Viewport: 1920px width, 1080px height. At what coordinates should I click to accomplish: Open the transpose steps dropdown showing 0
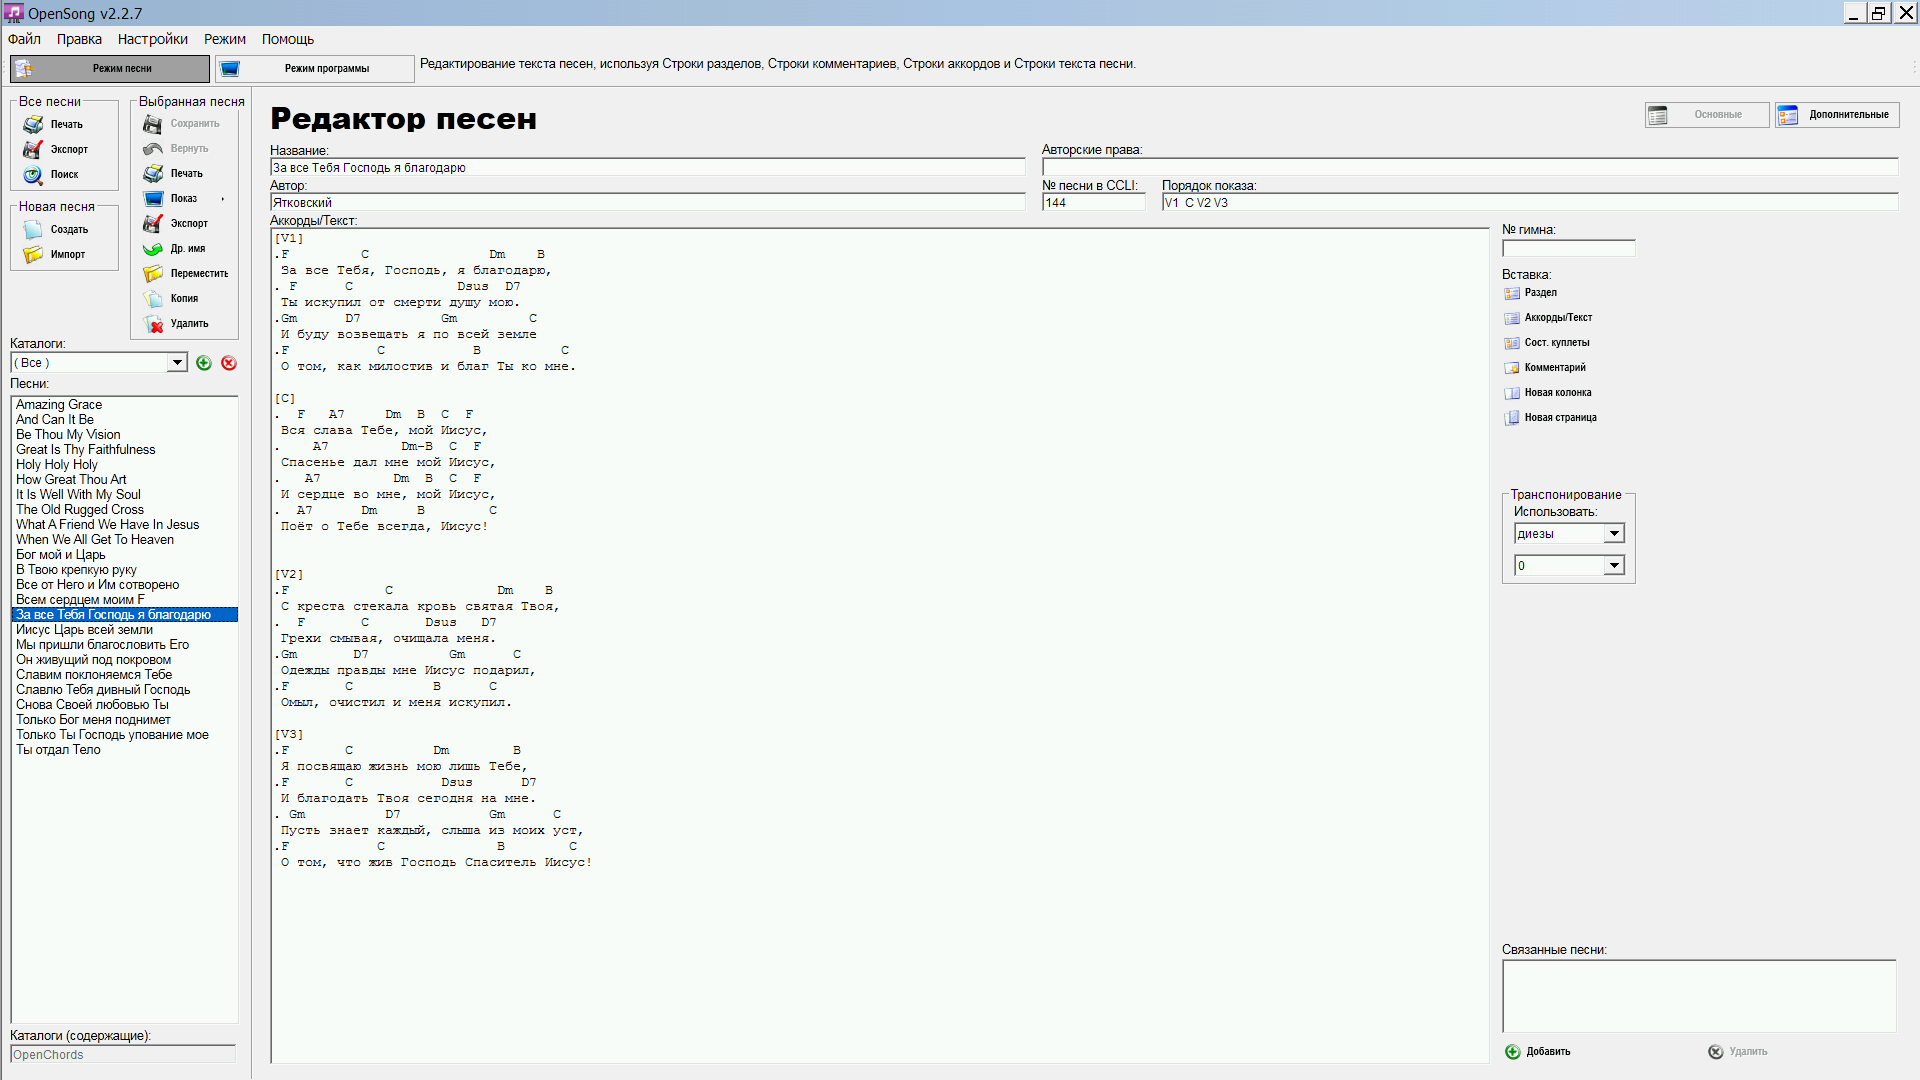[1614, 566]
